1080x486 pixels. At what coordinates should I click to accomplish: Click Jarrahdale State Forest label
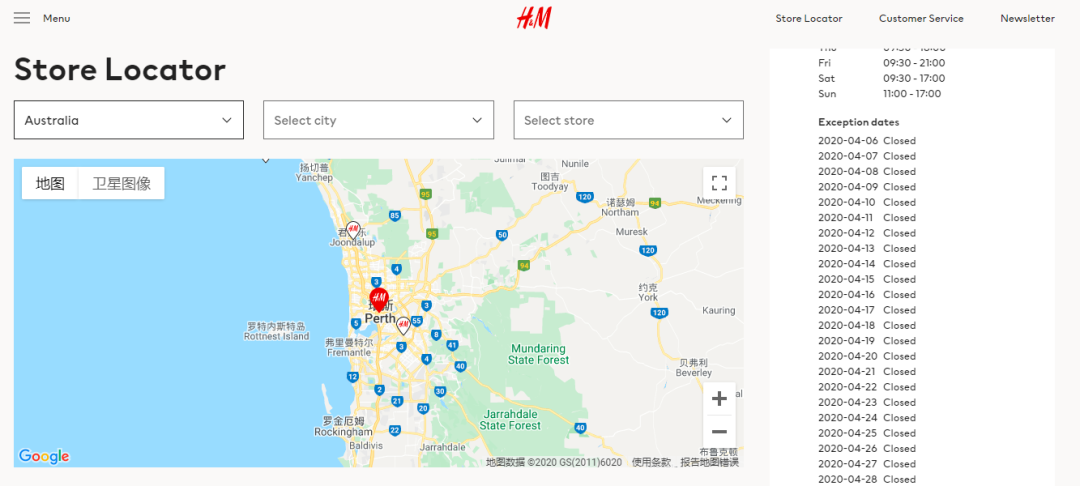tap(510, 420)
